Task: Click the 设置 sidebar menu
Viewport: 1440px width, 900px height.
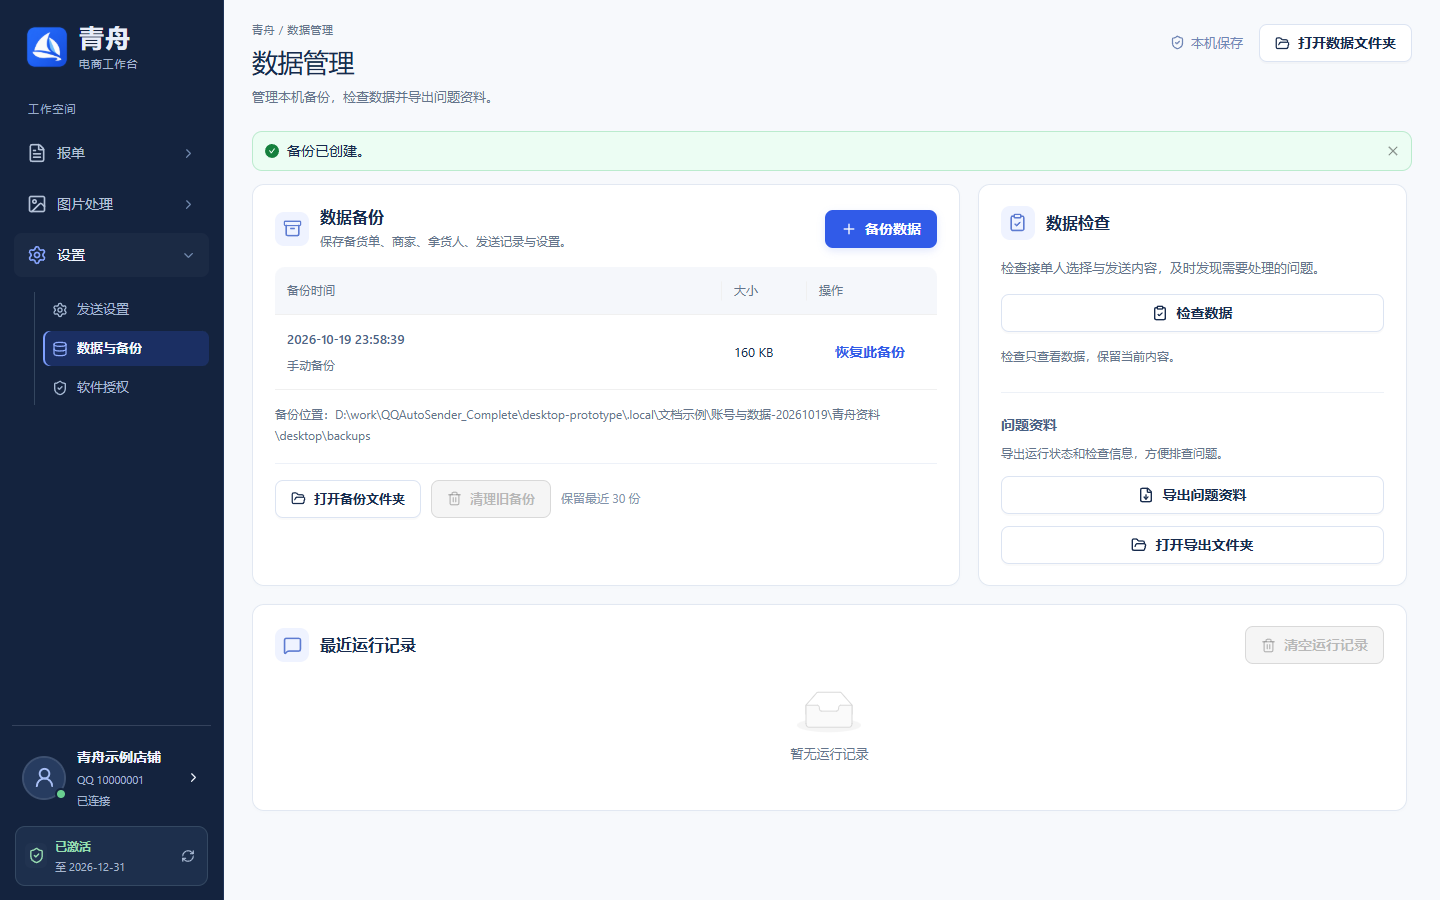Action: [x=111, y=255]
